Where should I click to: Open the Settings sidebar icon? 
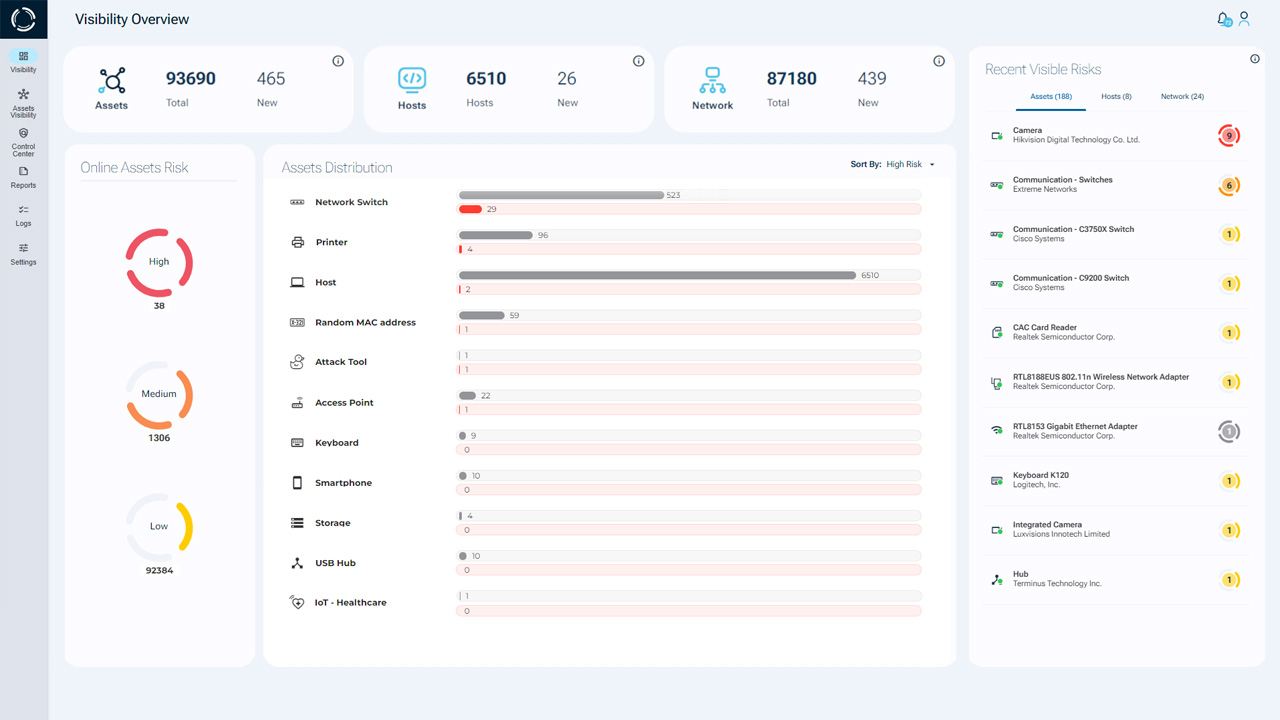[23, 254]
